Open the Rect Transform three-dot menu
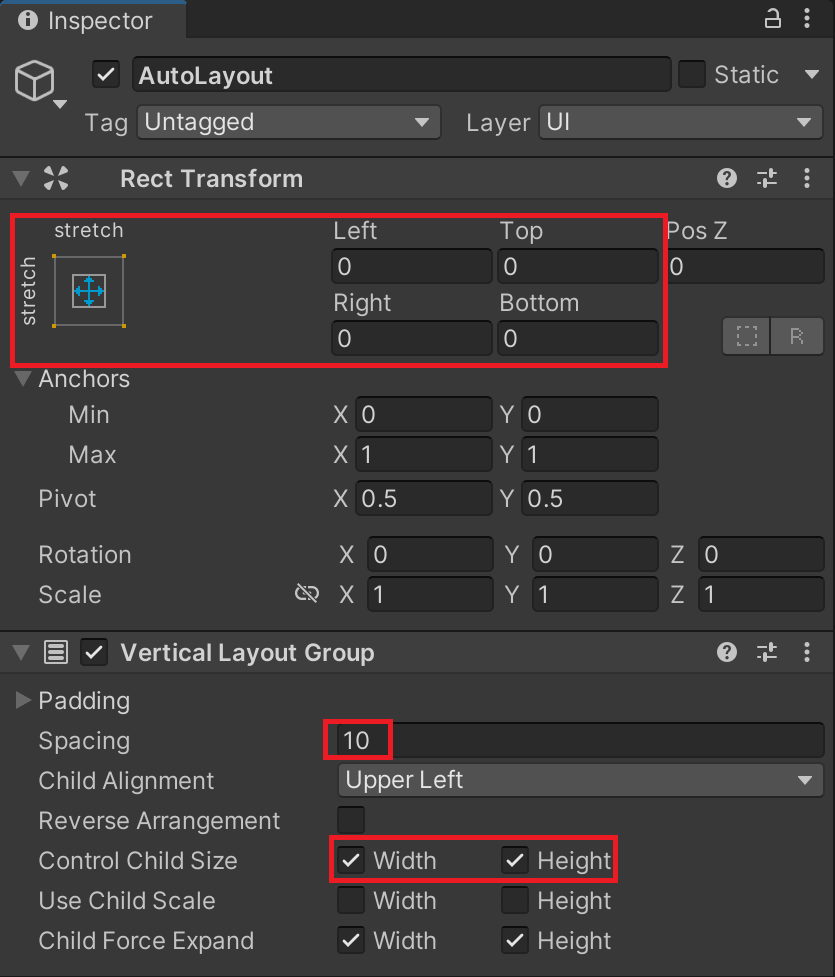 [x=808, y=178]
